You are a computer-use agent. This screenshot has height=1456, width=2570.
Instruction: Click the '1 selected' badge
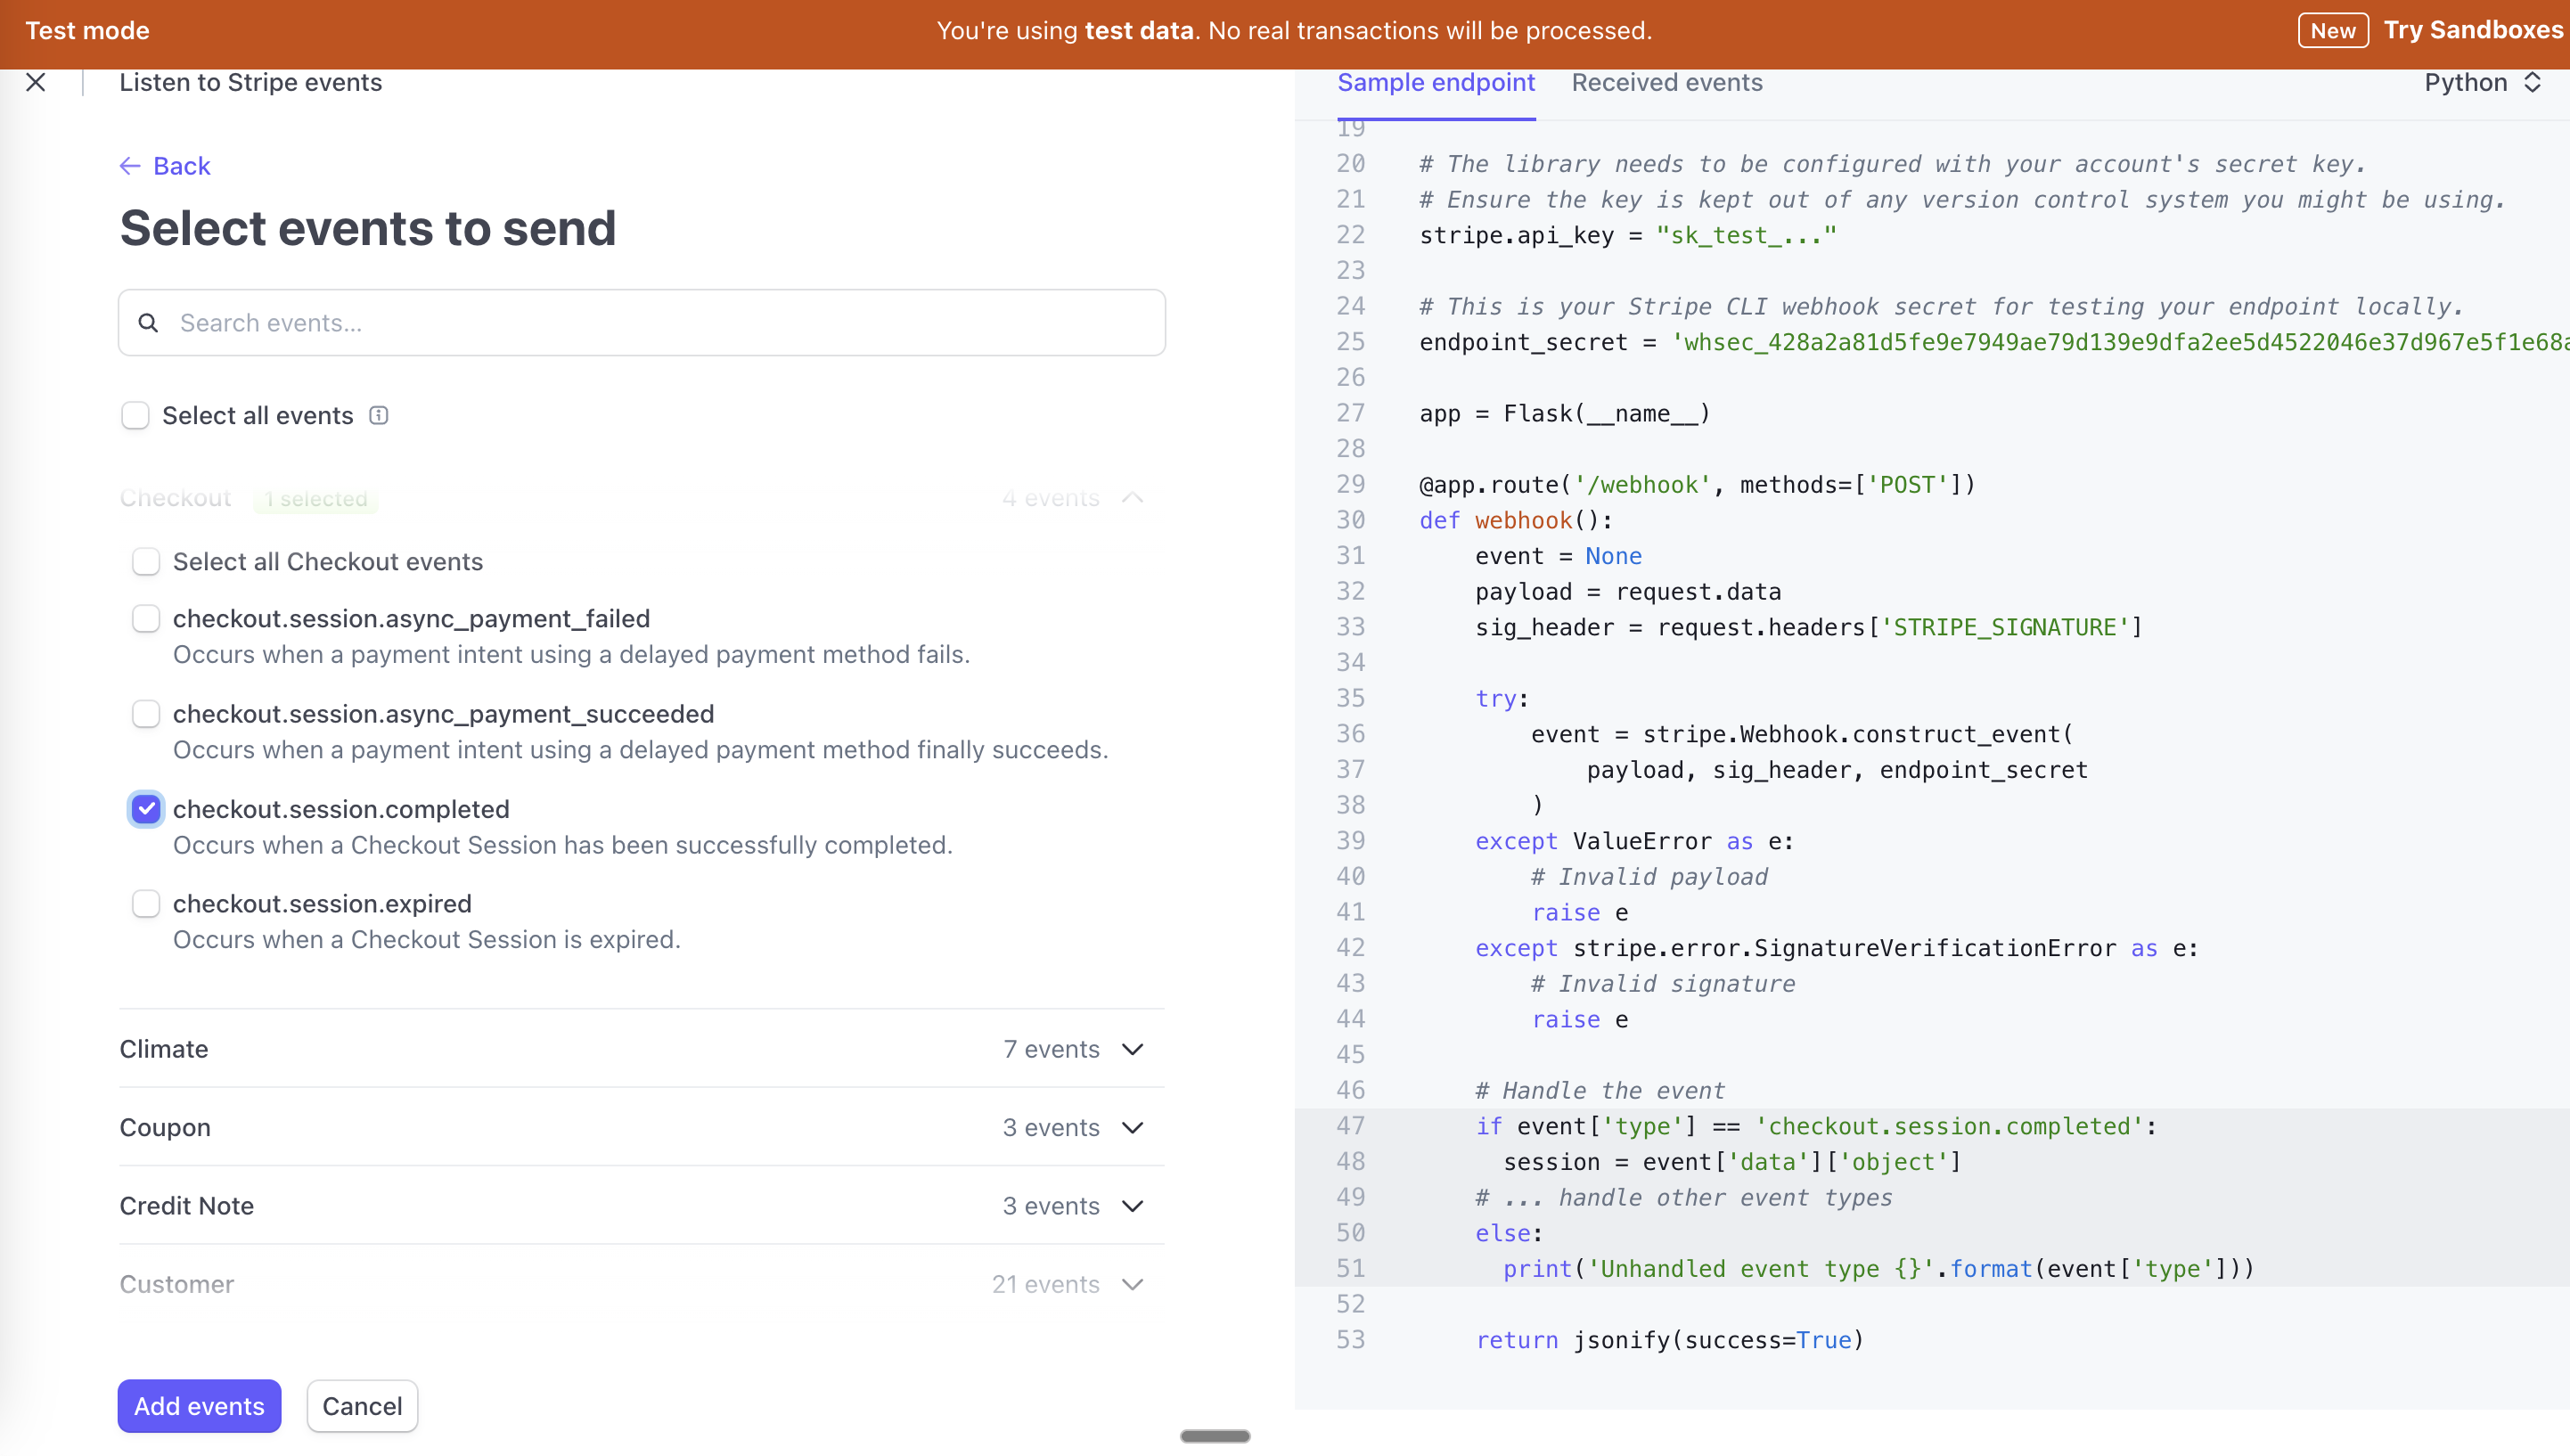(x=316, y=498)
